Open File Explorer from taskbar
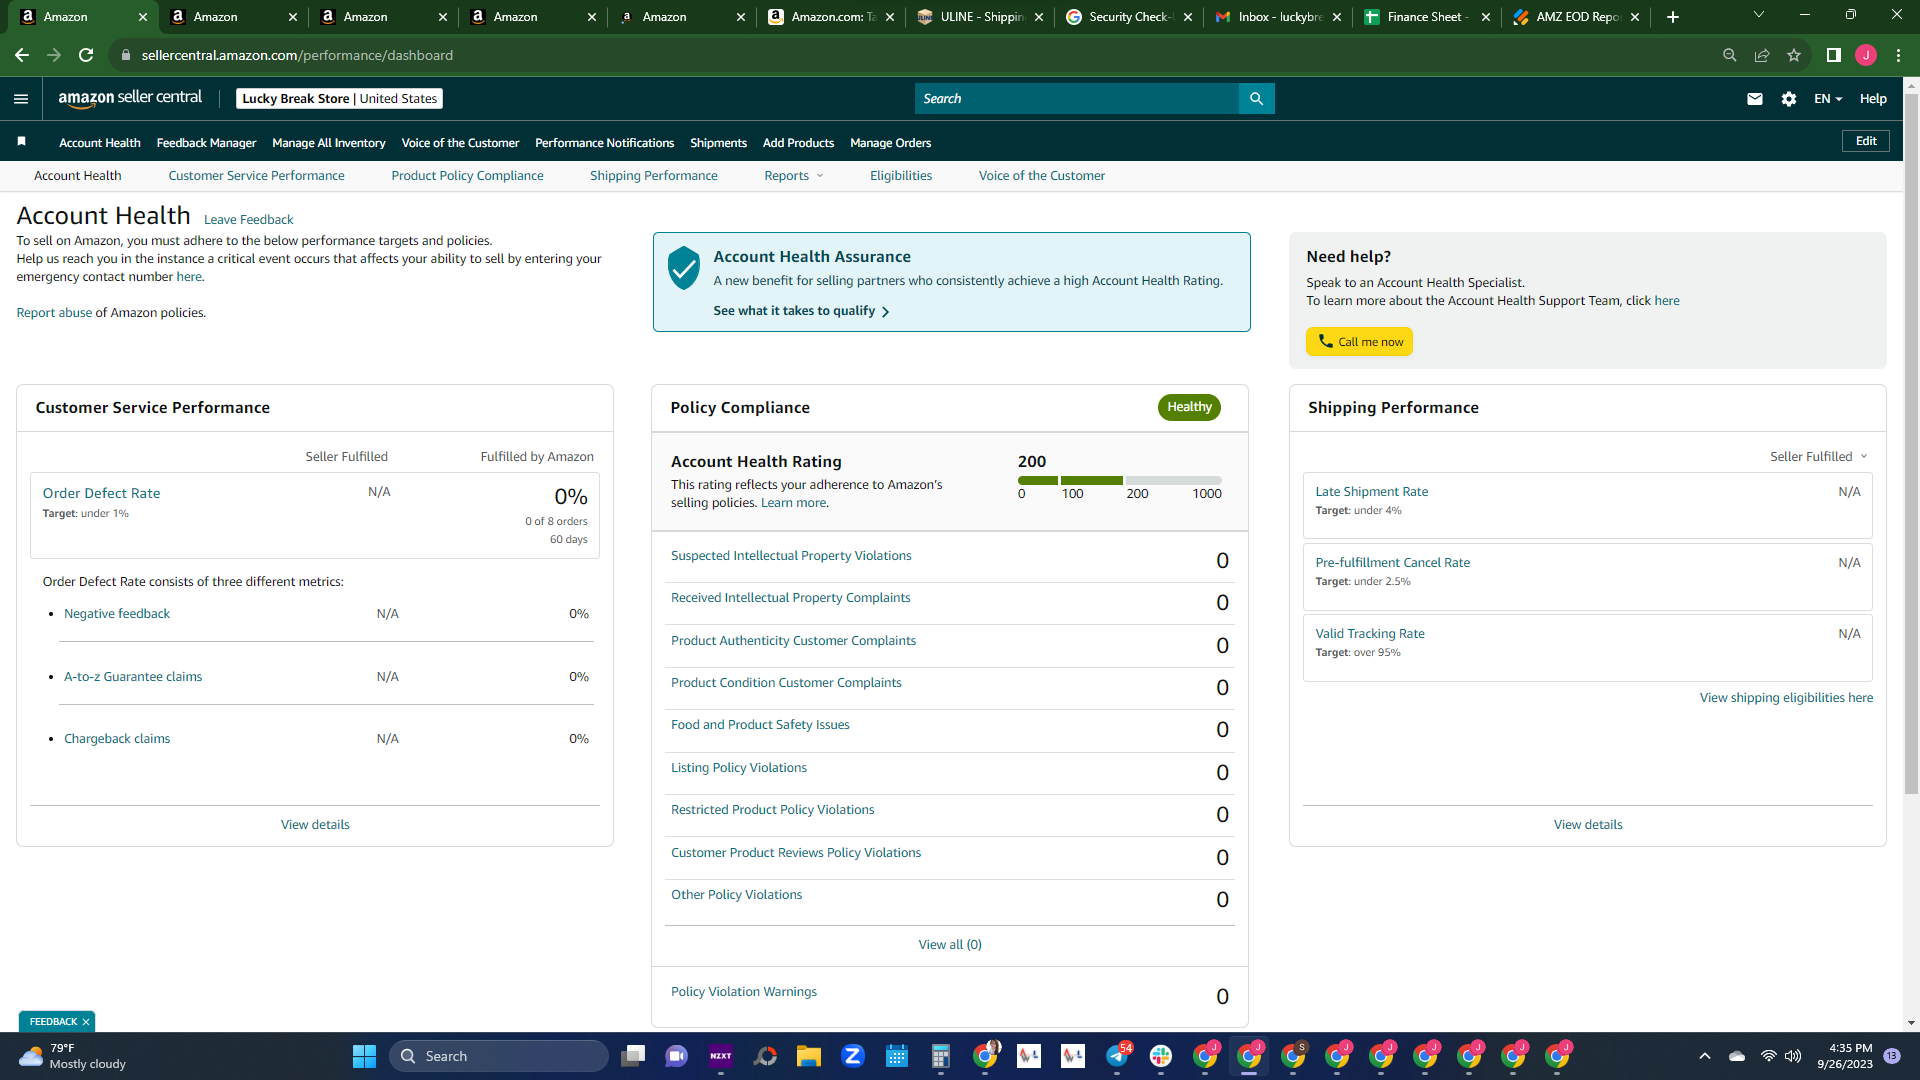 [x=809, y=1056]
